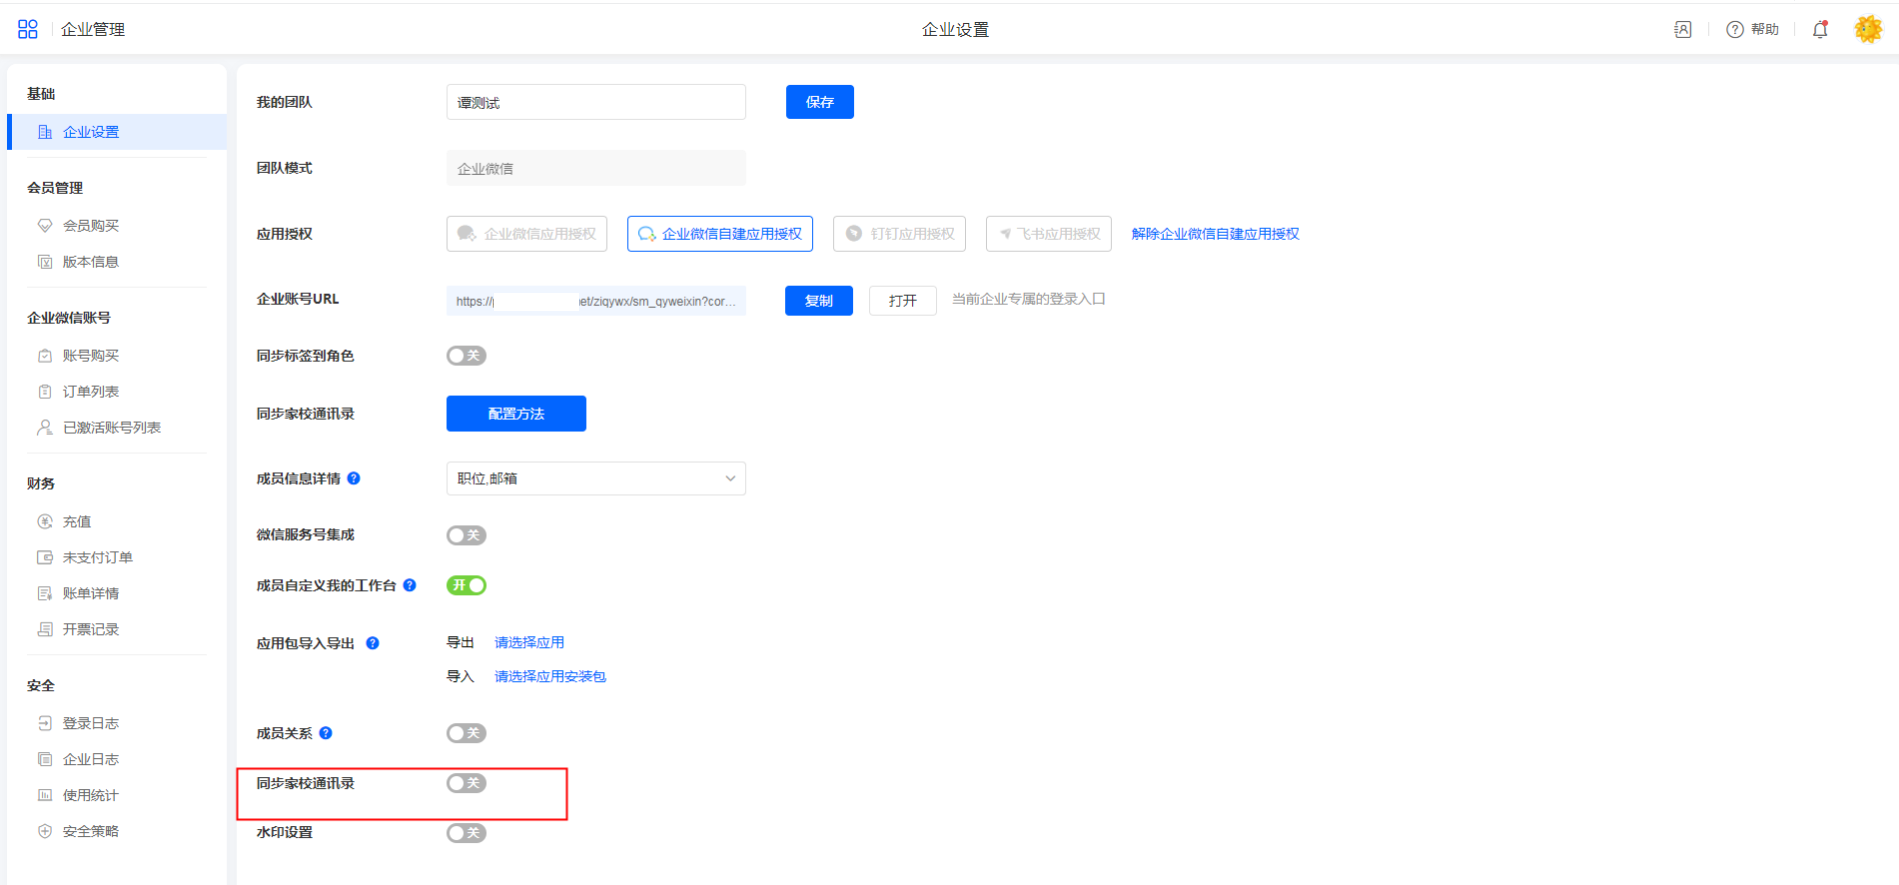This screenshot has height=885, width=1899.
Task: Click the user avatar in top right
Action: pos(1867,29)
